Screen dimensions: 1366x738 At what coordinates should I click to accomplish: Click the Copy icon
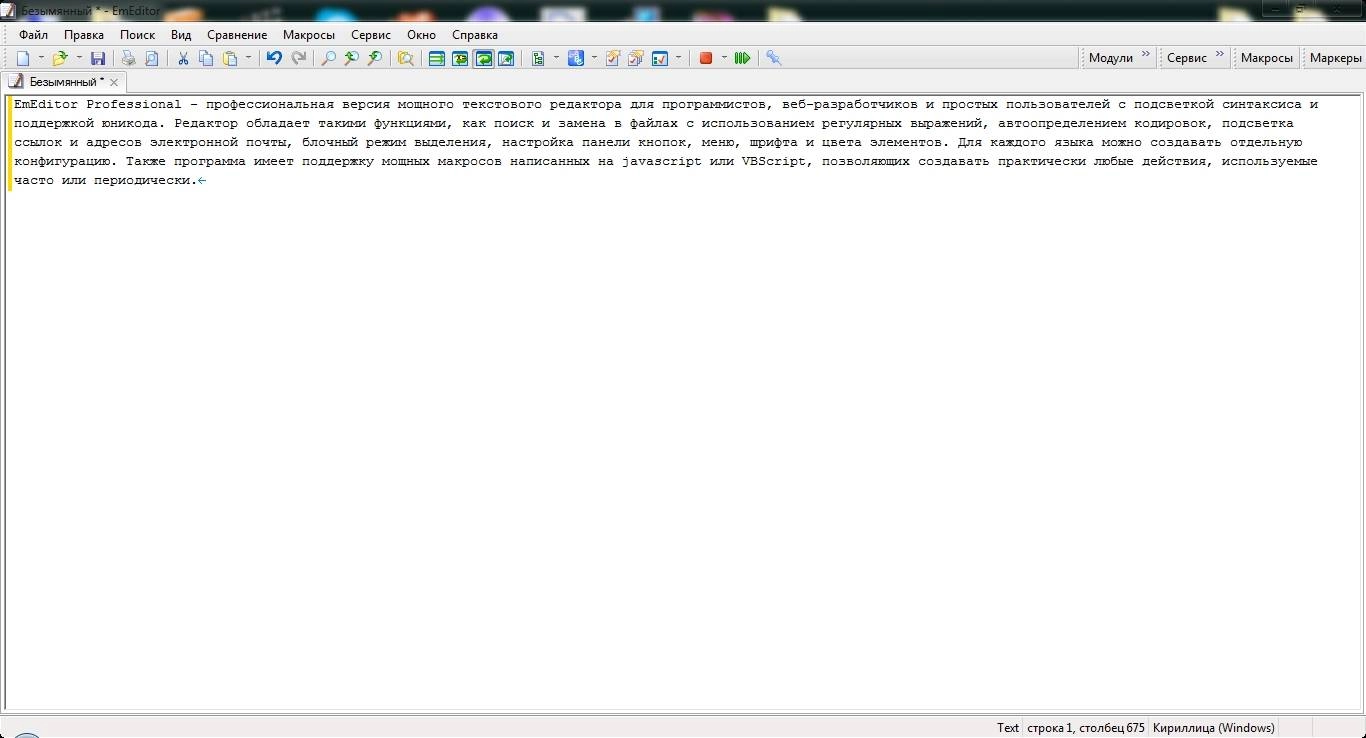coord(206,58)
